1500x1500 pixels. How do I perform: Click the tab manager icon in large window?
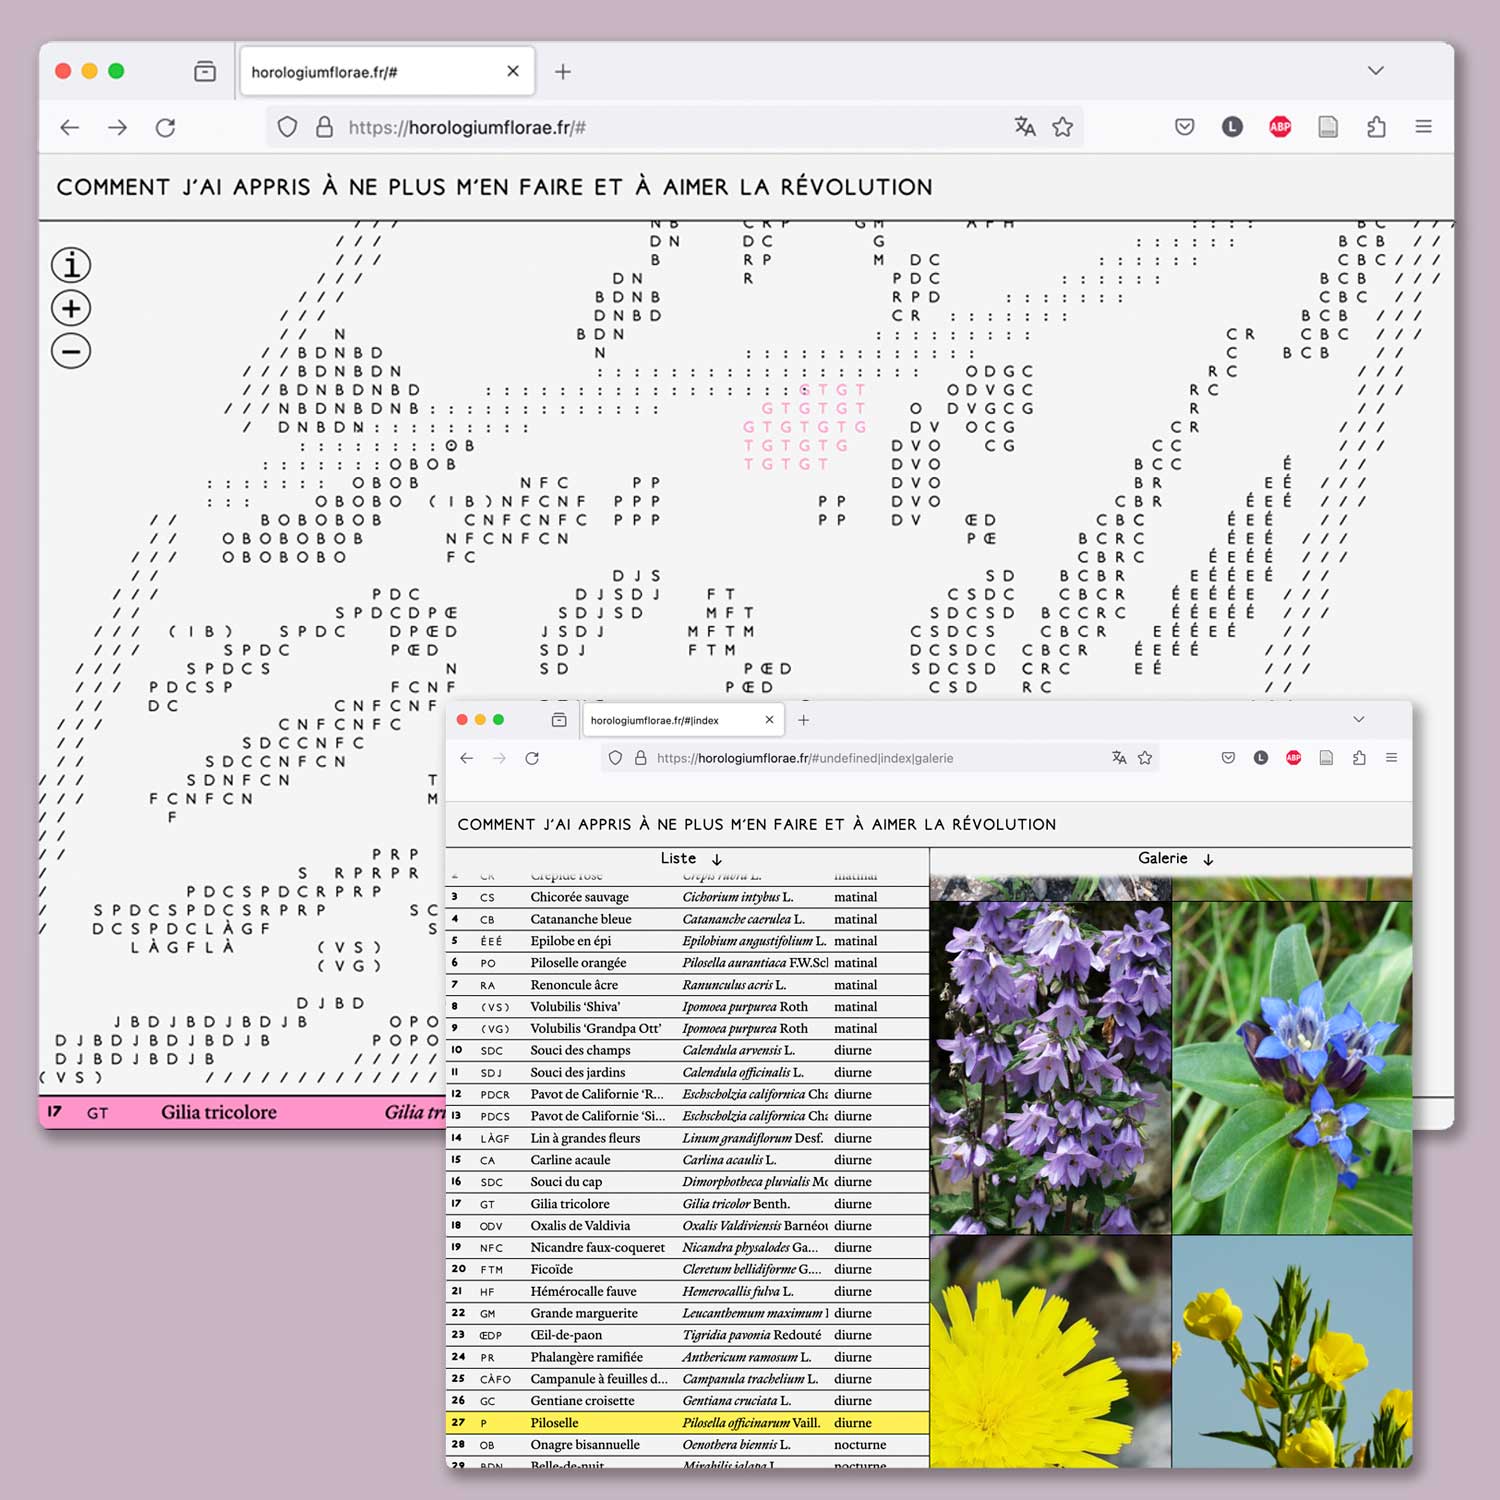(205, 71)
